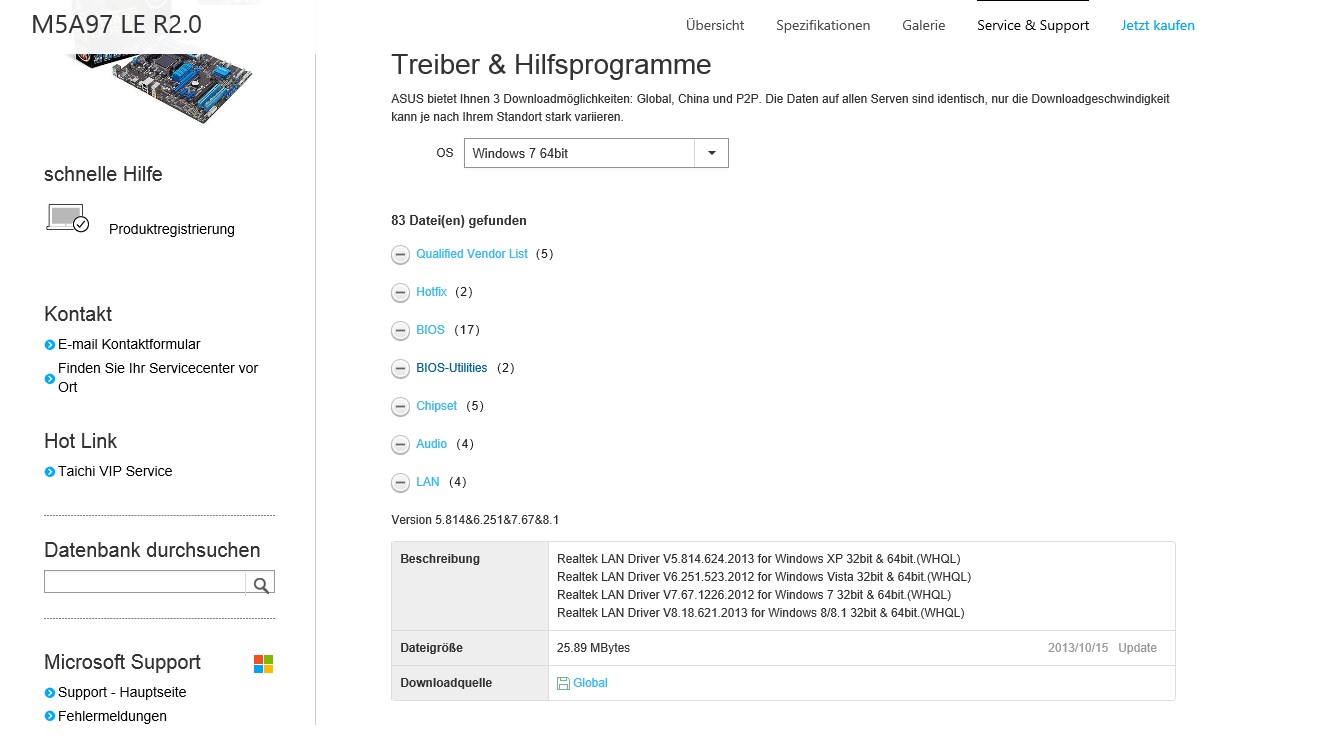The width and height of the screenshot is (1330, 754).
Task: Open the OS selection dropdown arrow
Action: pyautogui.click(x=711, y=153)
